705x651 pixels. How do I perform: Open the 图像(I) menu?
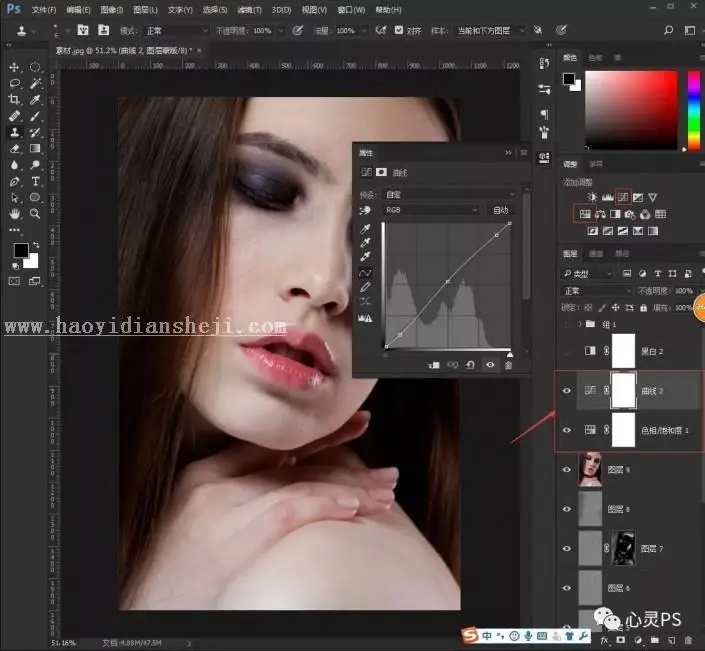tap(112, 9)
